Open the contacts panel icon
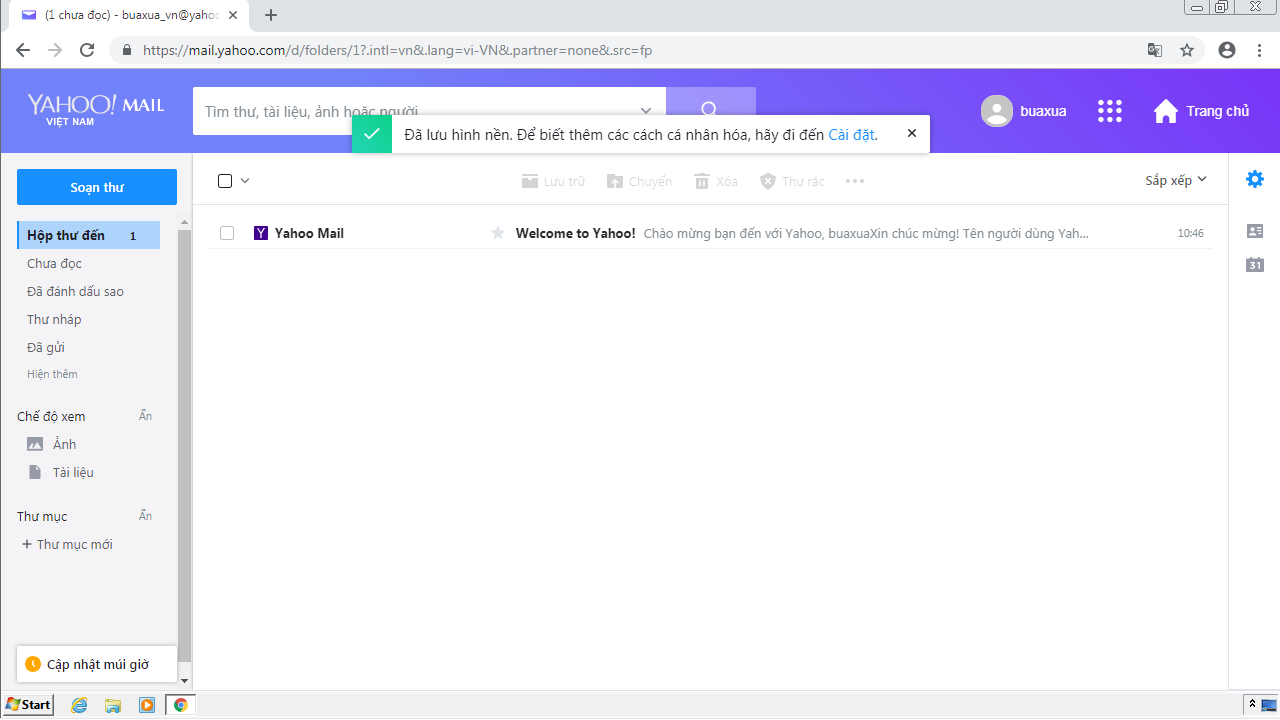Screen dimensions: 1280x720 (x=1255, y=231)
